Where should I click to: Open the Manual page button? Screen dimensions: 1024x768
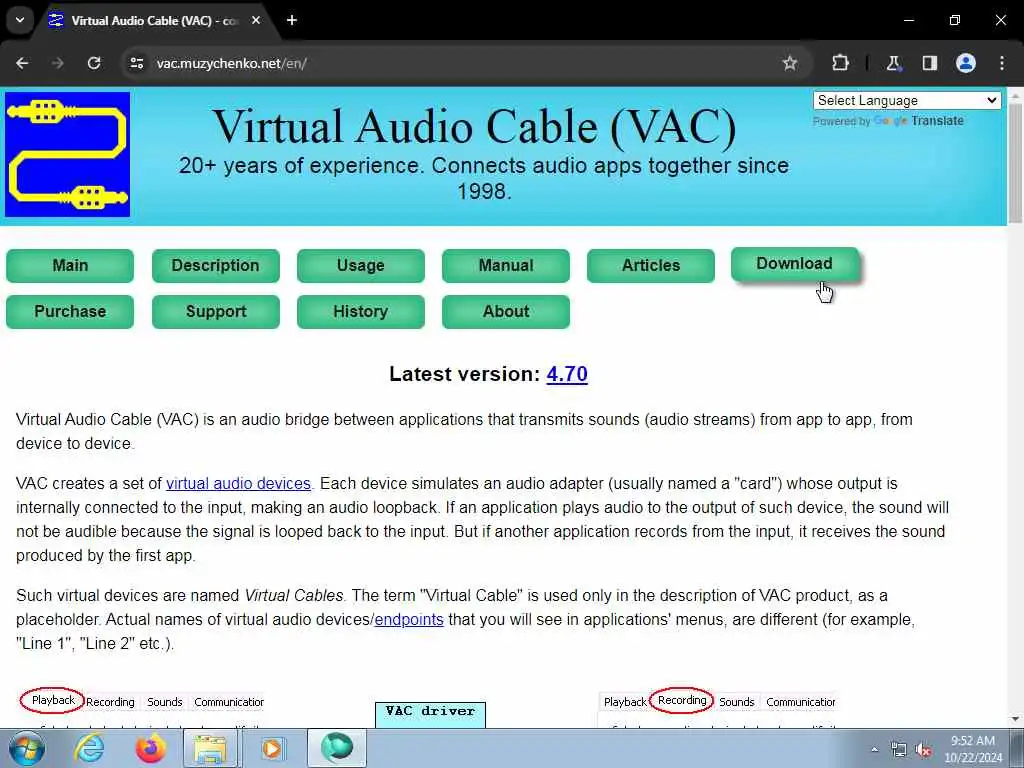[505, 266]
